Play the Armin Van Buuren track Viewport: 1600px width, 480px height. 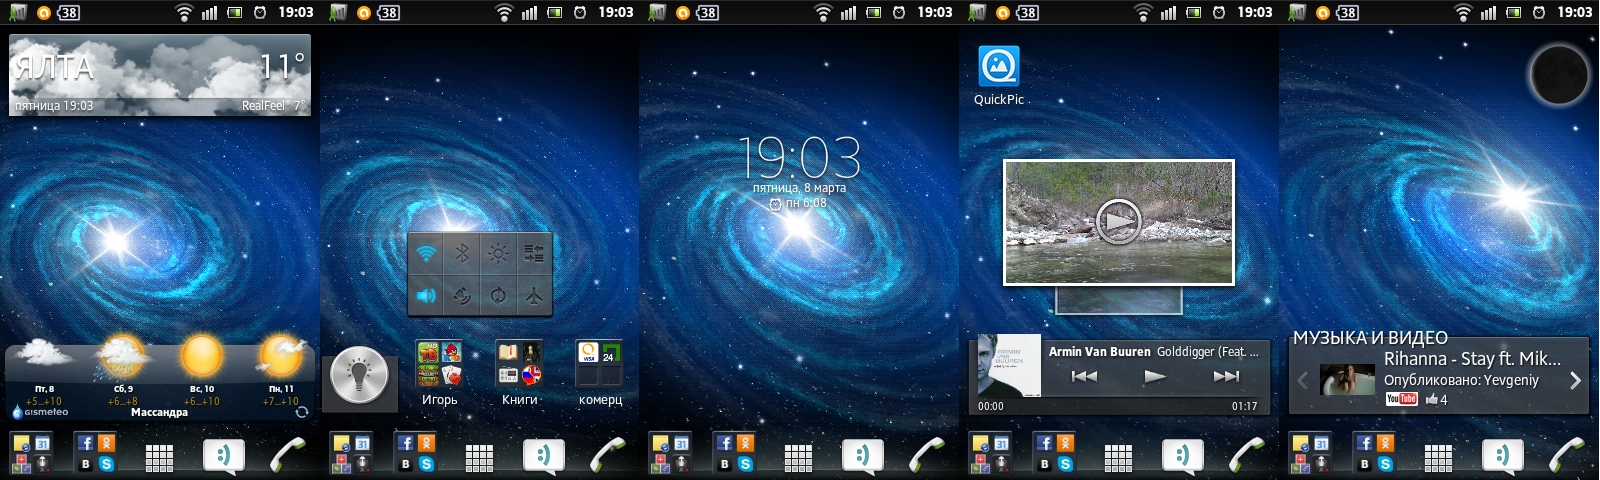[x=1154, y=377]
